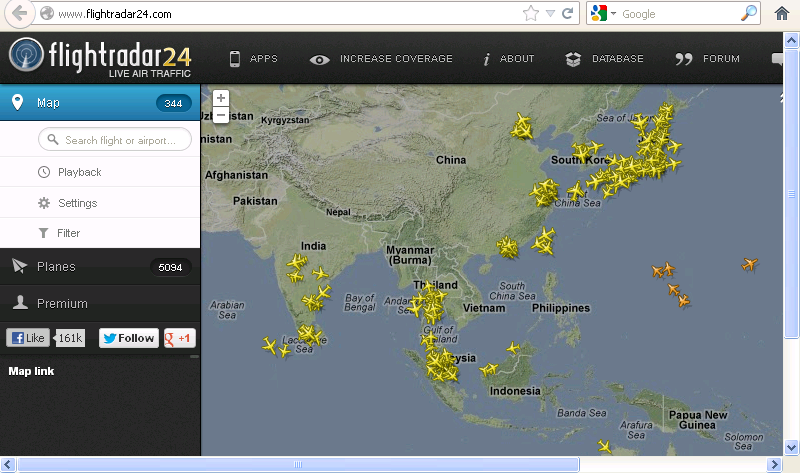Open the URL history dropdown arrow
Screen dimensions: 800x473
[x=550, y=14]
